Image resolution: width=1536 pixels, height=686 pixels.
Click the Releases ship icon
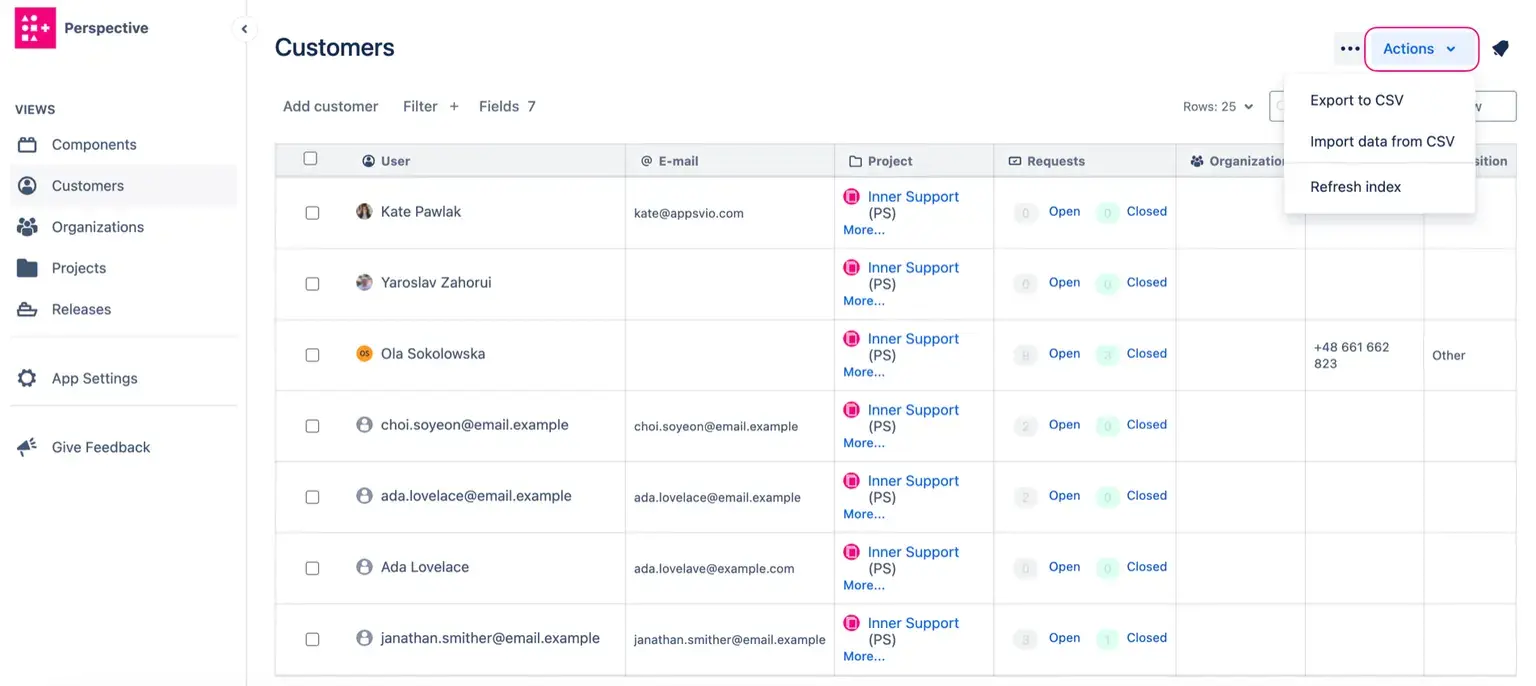pos(27,309)
